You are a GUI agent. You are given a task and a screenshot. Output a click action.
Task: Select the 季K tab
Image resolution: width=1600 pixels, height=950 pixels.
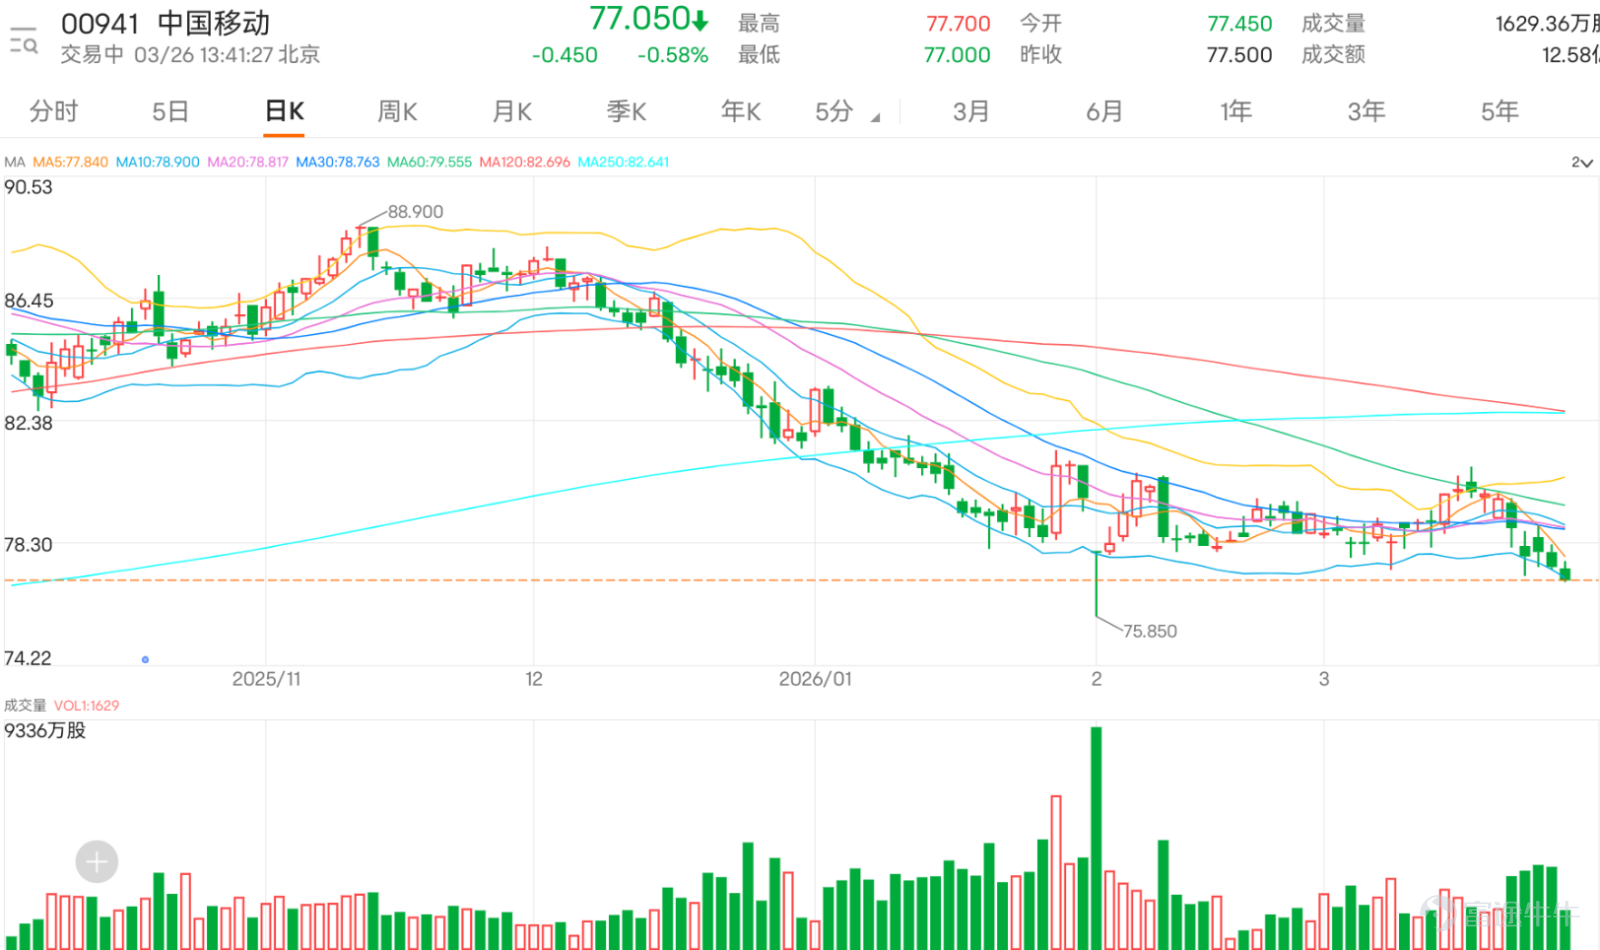(627, 111)
